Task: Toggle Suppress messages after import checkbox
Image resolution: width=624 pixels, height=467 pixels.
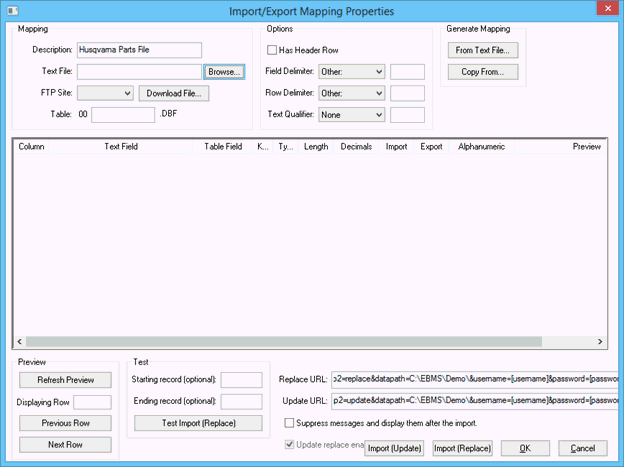Action: pos(290,423)
